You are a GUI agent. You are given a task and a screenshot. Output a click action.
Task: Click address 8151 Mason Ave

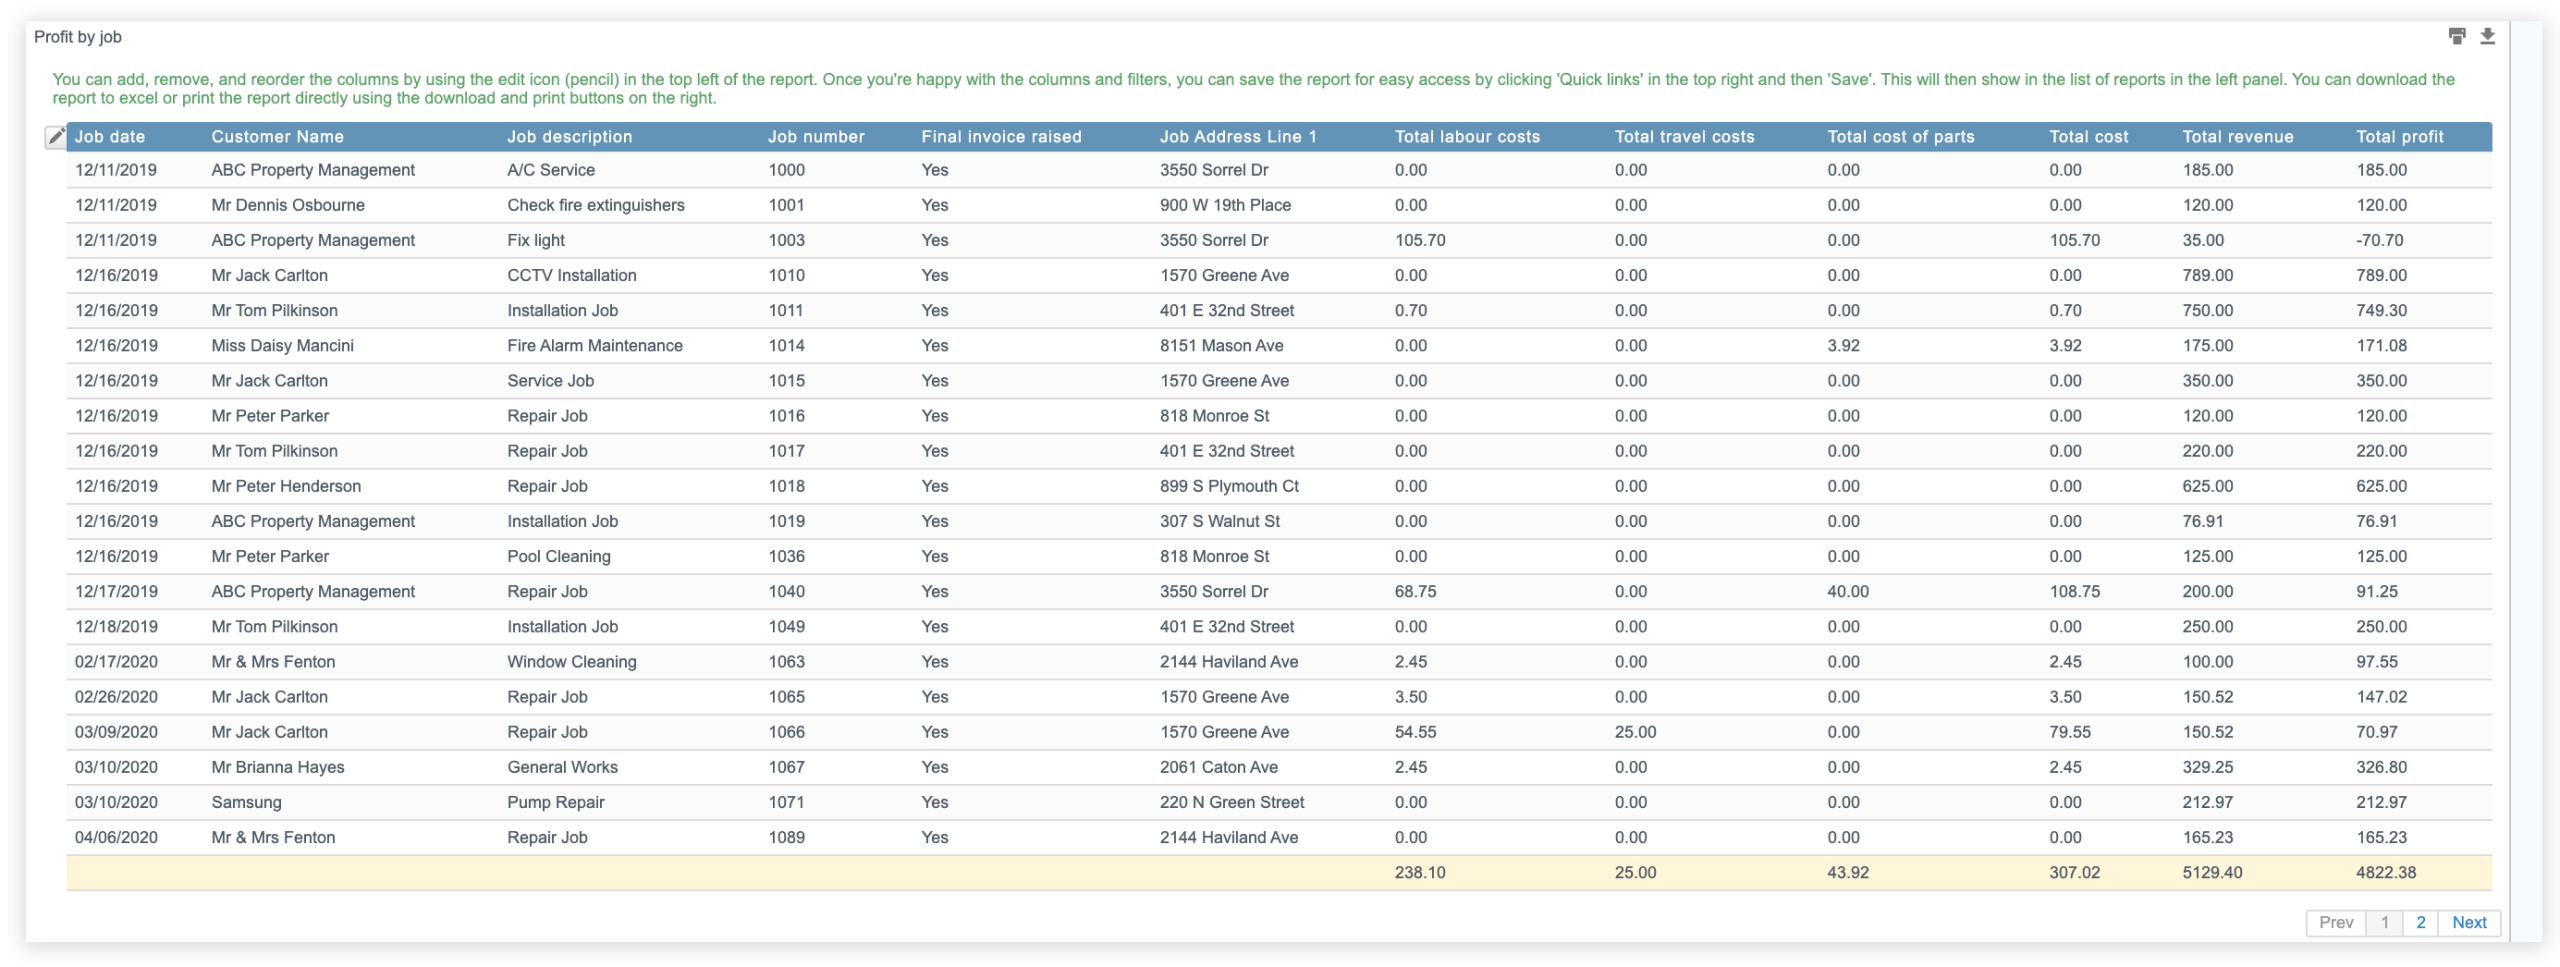pos(1221,345)
